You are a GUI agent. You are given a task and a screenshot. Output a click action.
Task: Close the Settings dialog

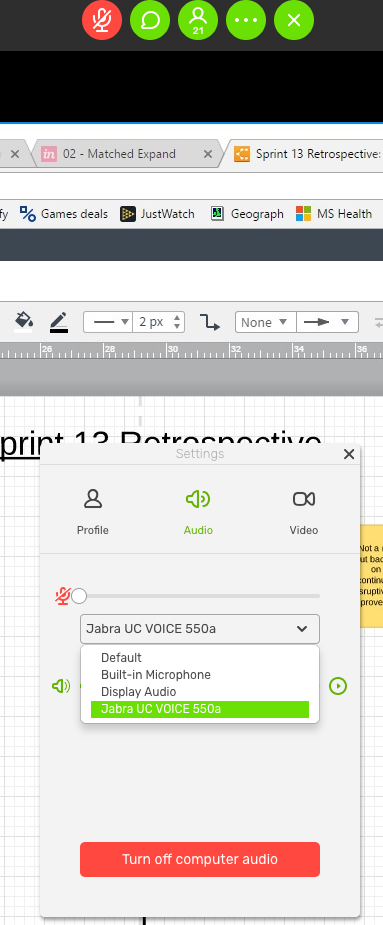[x=349, y=454]
